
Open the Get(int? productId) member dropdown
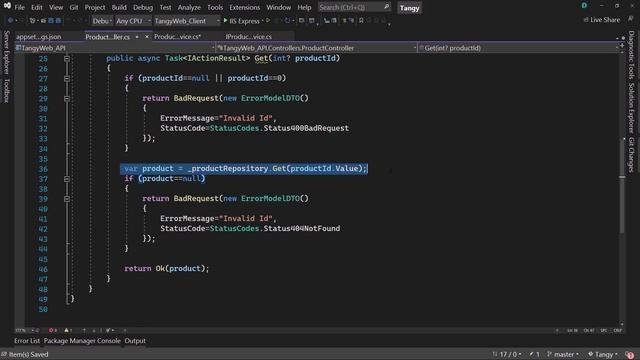519,48
